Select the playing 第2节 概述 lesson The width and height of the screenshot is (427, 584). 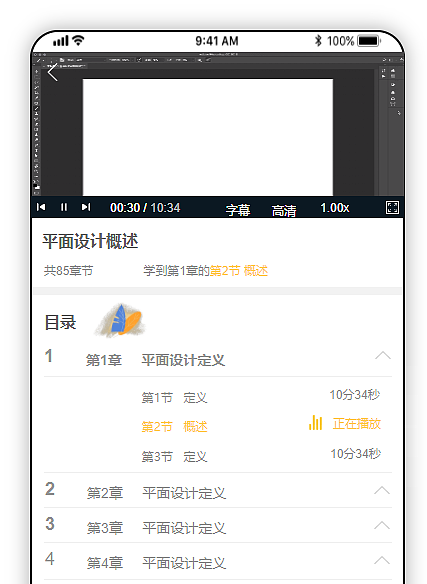[174, 426]
